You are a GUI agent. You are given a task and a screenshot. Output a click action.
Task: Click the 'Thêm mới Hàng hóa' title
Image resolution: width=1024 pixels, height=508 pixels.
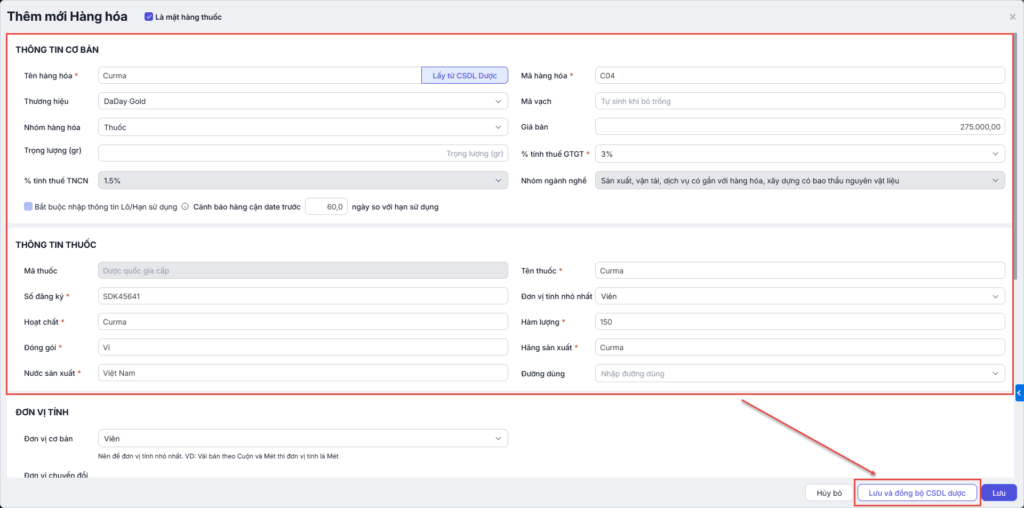click(67, 16)
